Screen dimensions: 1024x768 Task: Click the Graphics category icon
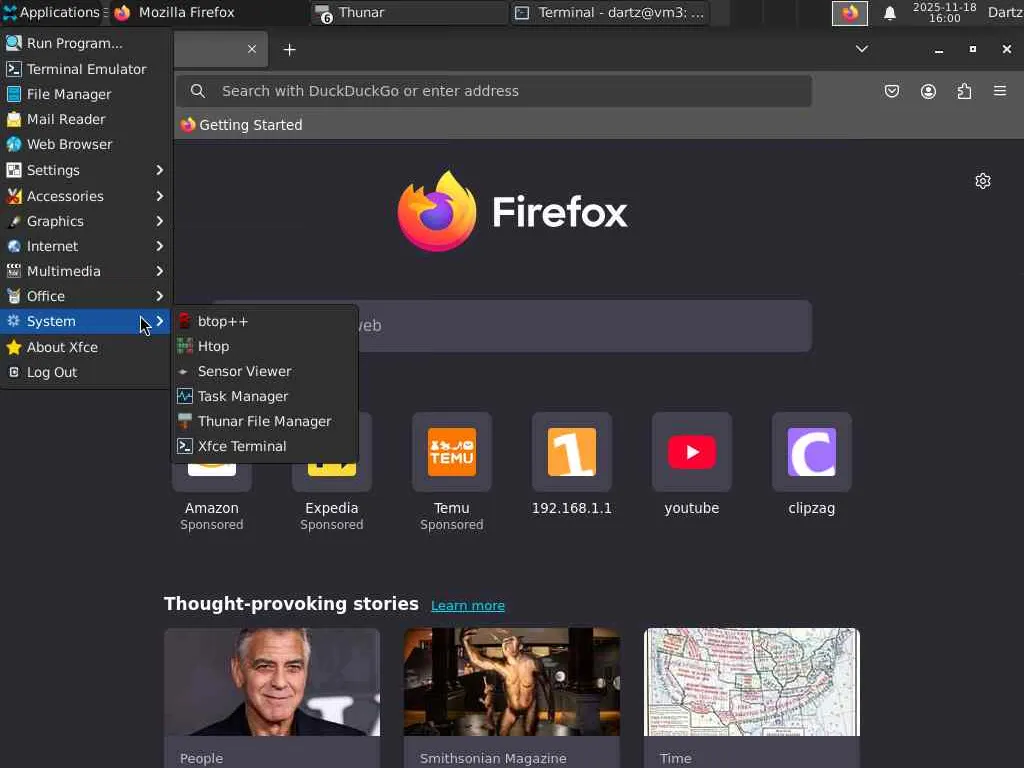[14, 221]
